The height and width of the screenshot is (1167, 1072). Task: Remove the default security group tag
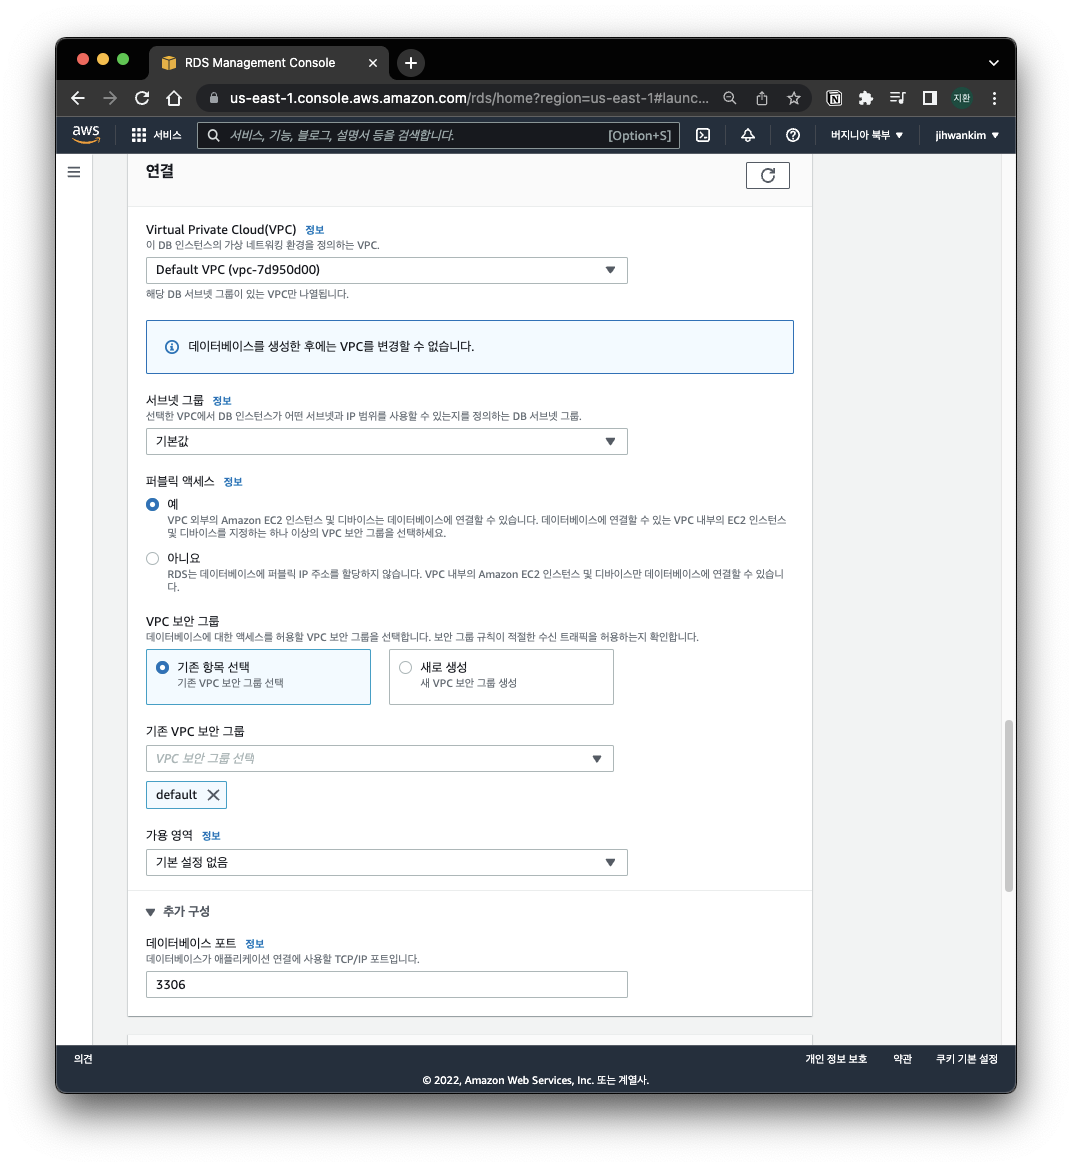(x=213, y=795)
